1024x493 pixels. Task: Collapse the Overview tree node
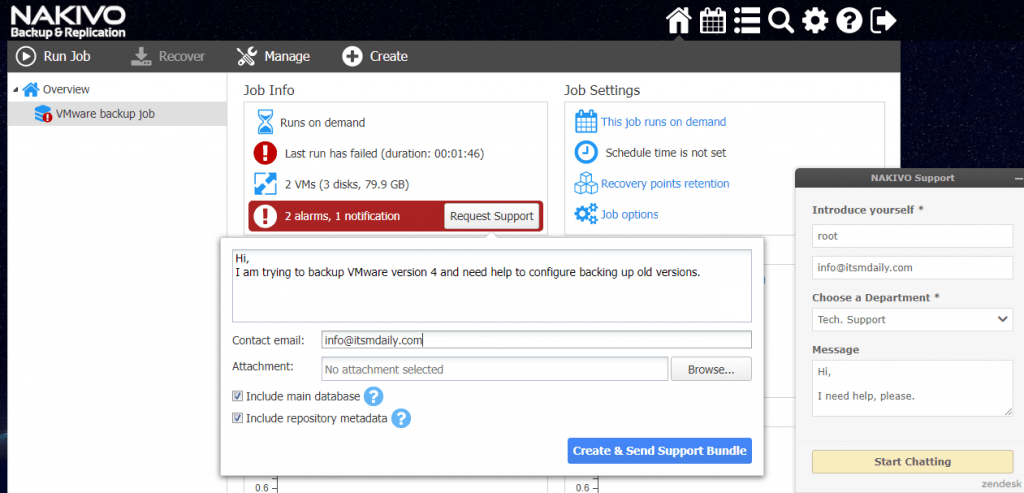tap(16, 89)
